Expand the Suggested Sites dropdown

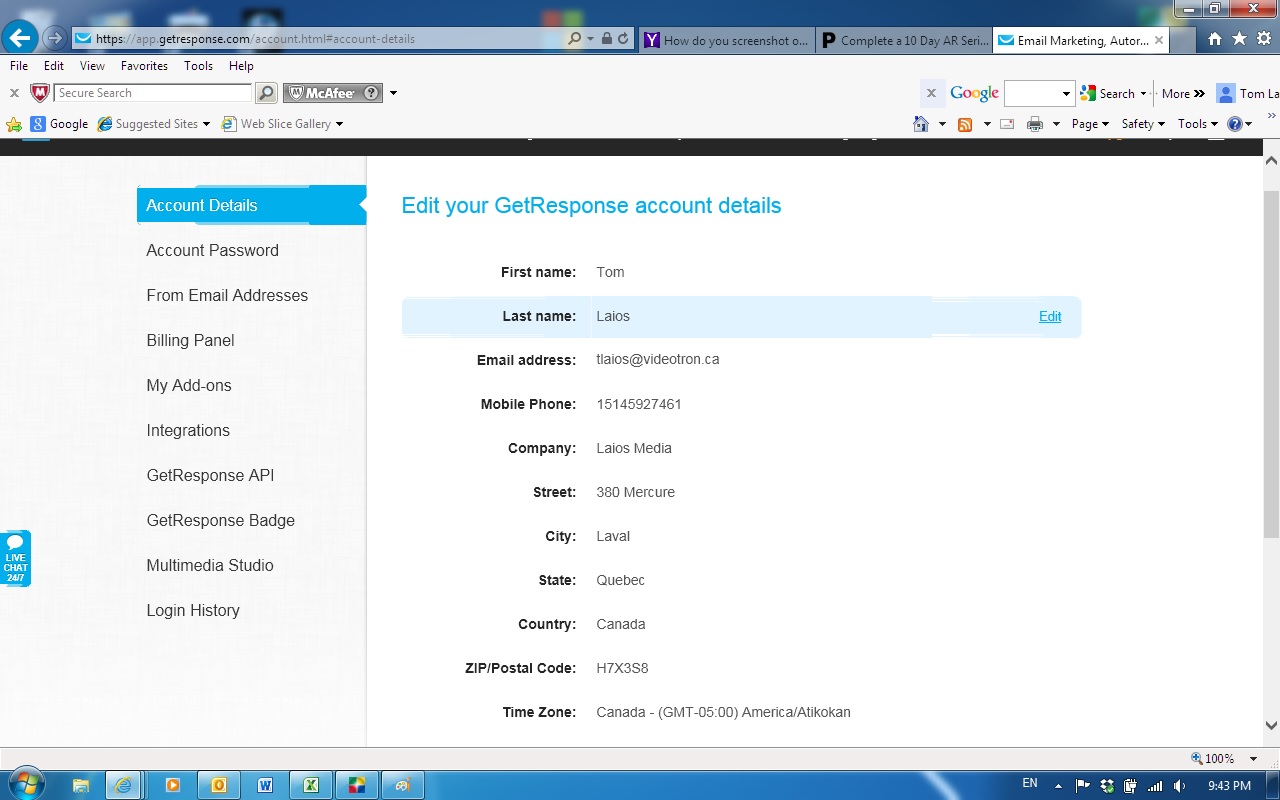(206, 124)
